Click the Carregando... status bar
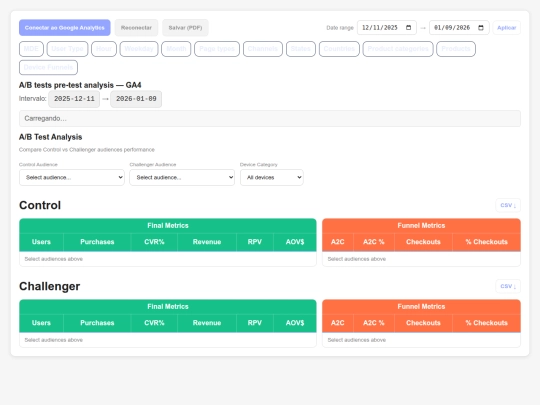 [270, 118]
